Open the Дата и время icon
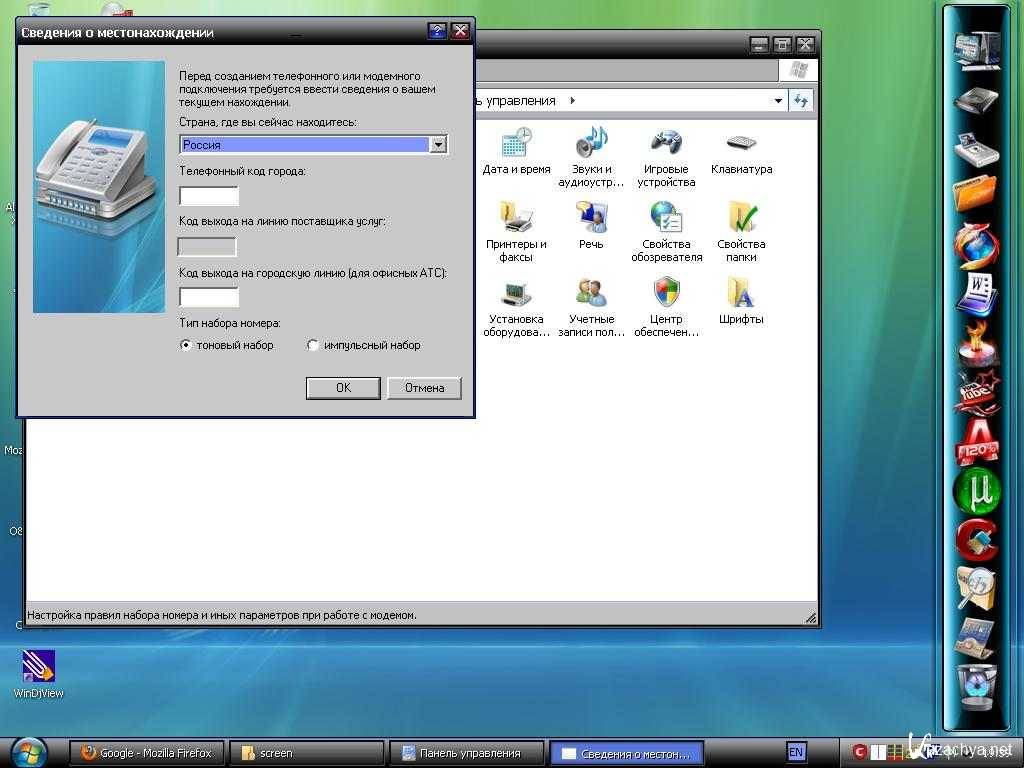This screenshot has height=768, width=1024. pyautogui.click(x=516, y=143)
